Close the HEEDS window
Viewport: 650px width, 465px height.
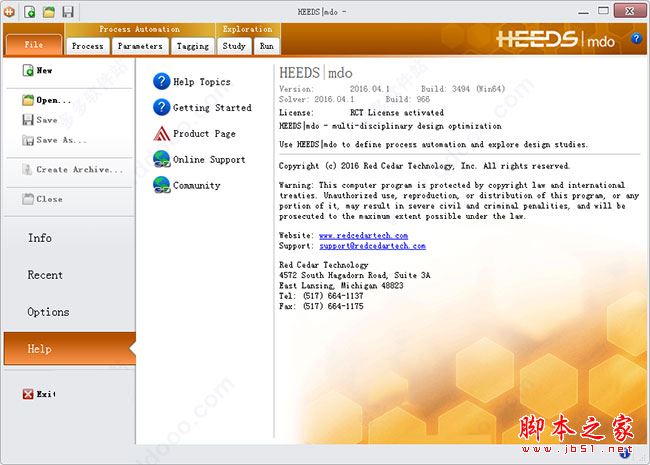coord(629,11)
